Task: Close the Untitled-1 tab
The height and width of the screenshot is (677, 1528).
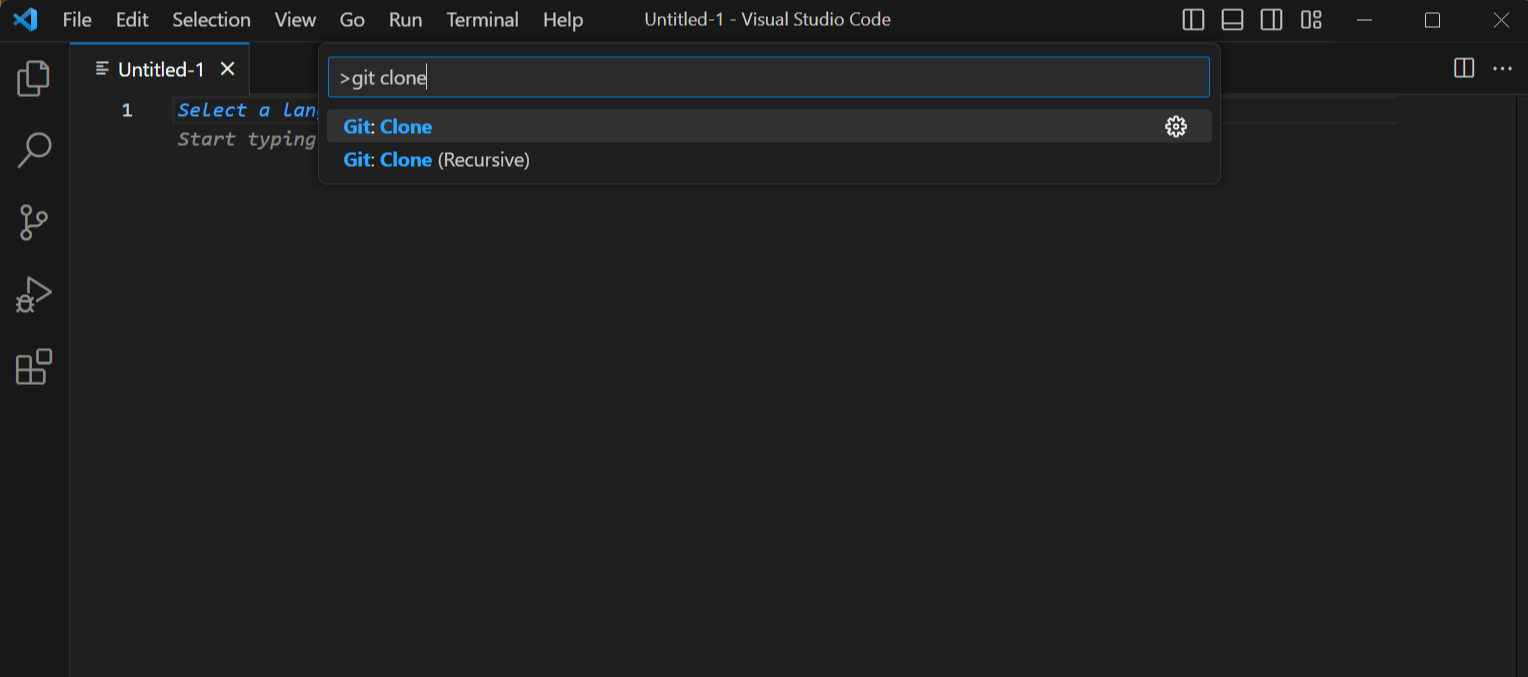Action: point(227,69)
